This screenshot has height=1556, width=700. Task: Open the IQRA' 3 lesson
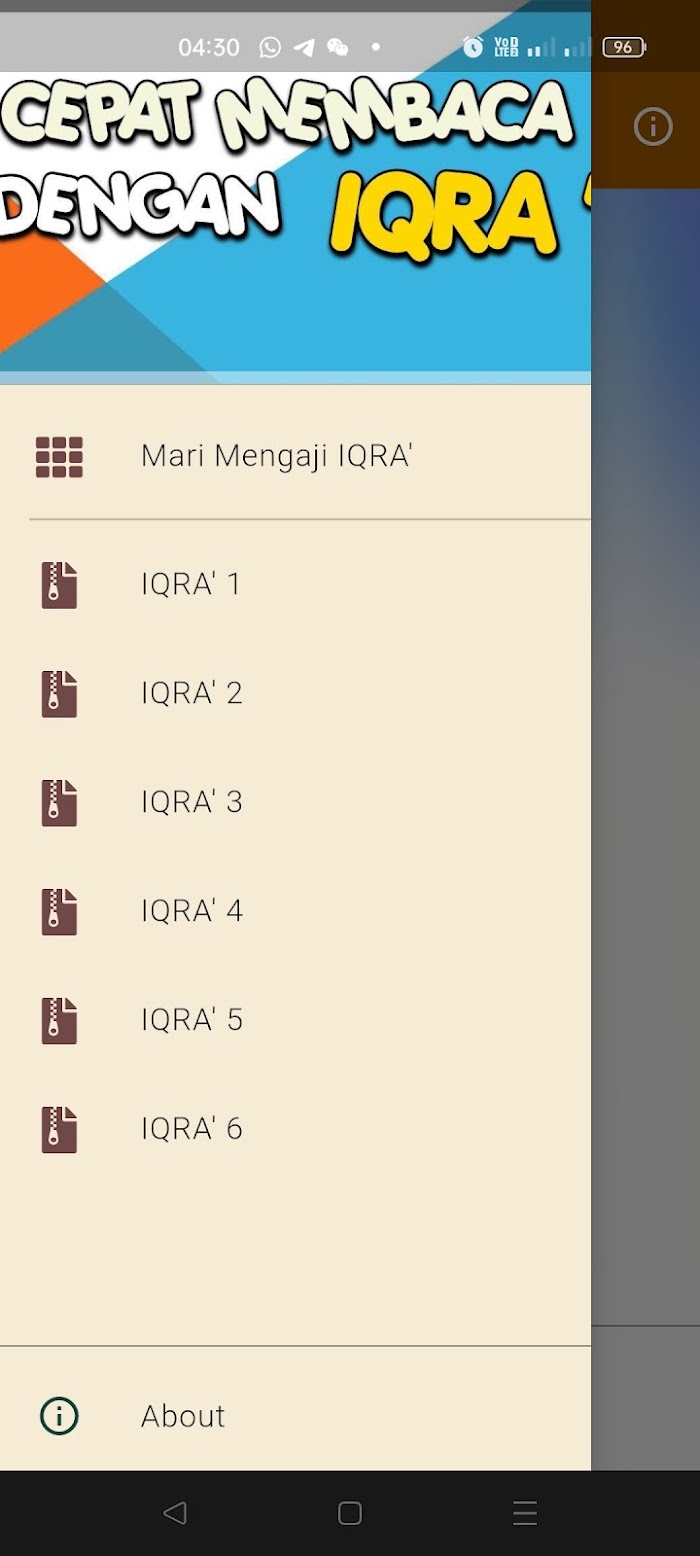pyautogui.click(x=295, y=803)
